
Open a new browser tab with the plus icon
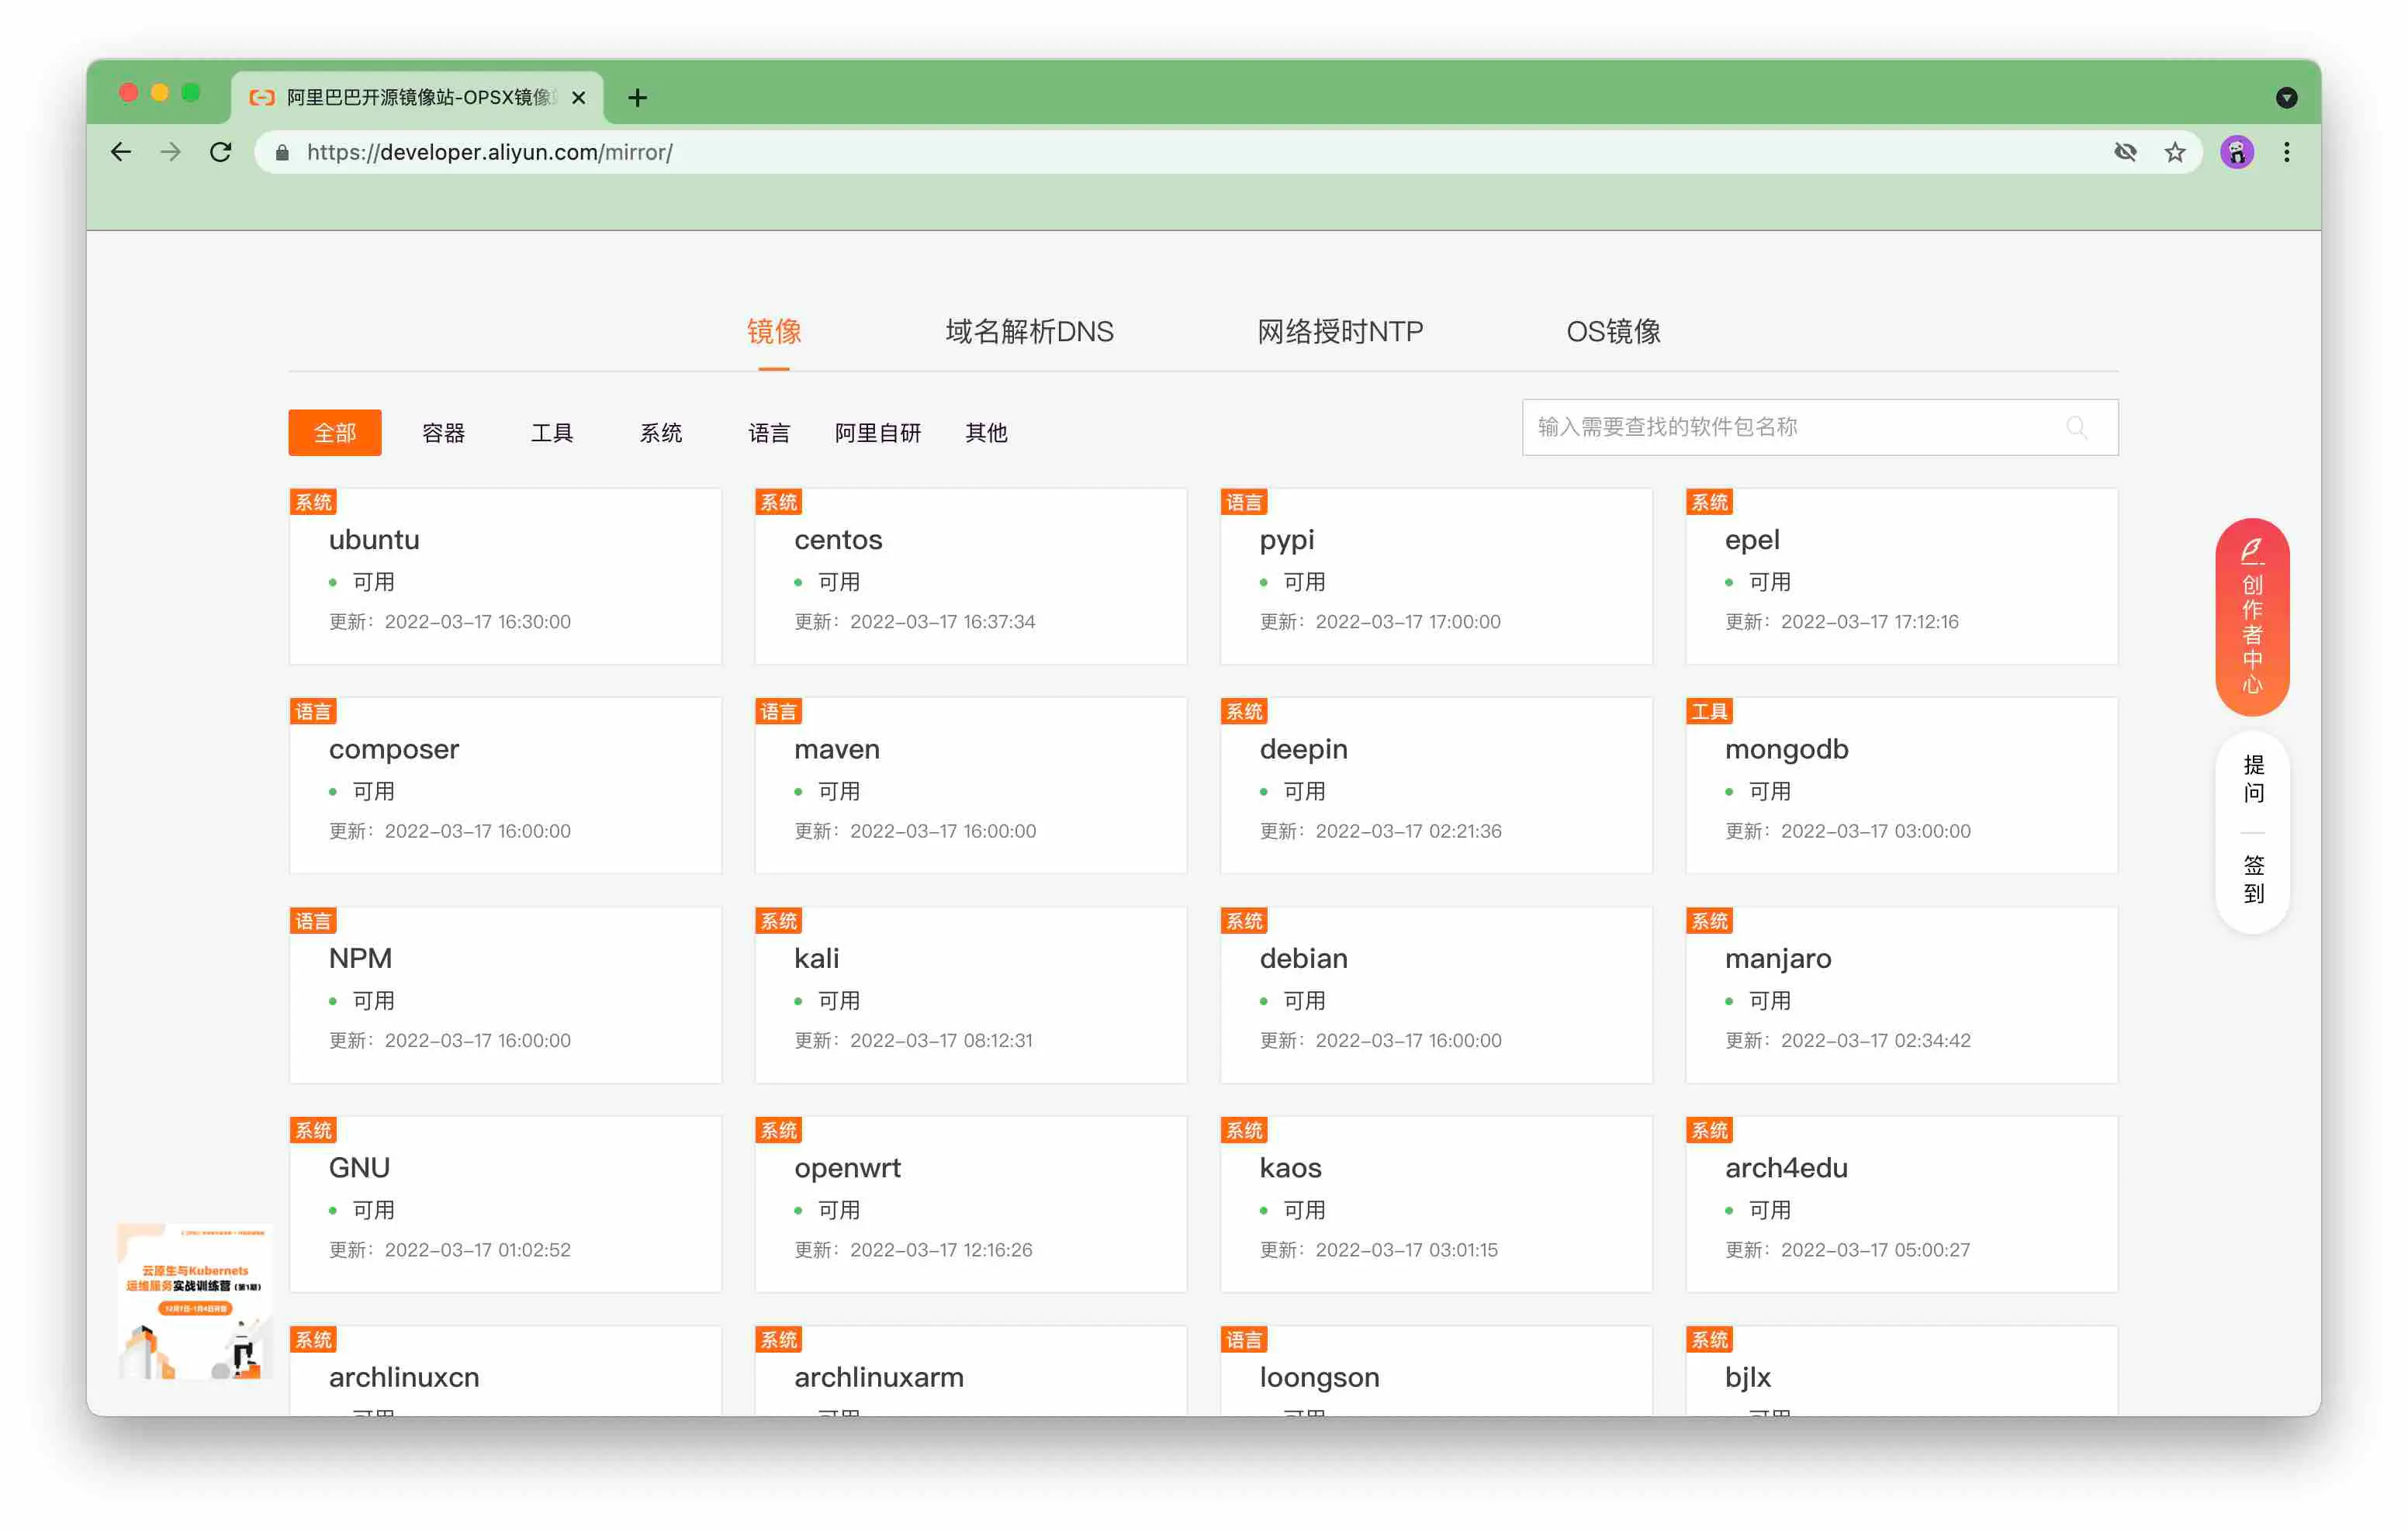[637, 97]
